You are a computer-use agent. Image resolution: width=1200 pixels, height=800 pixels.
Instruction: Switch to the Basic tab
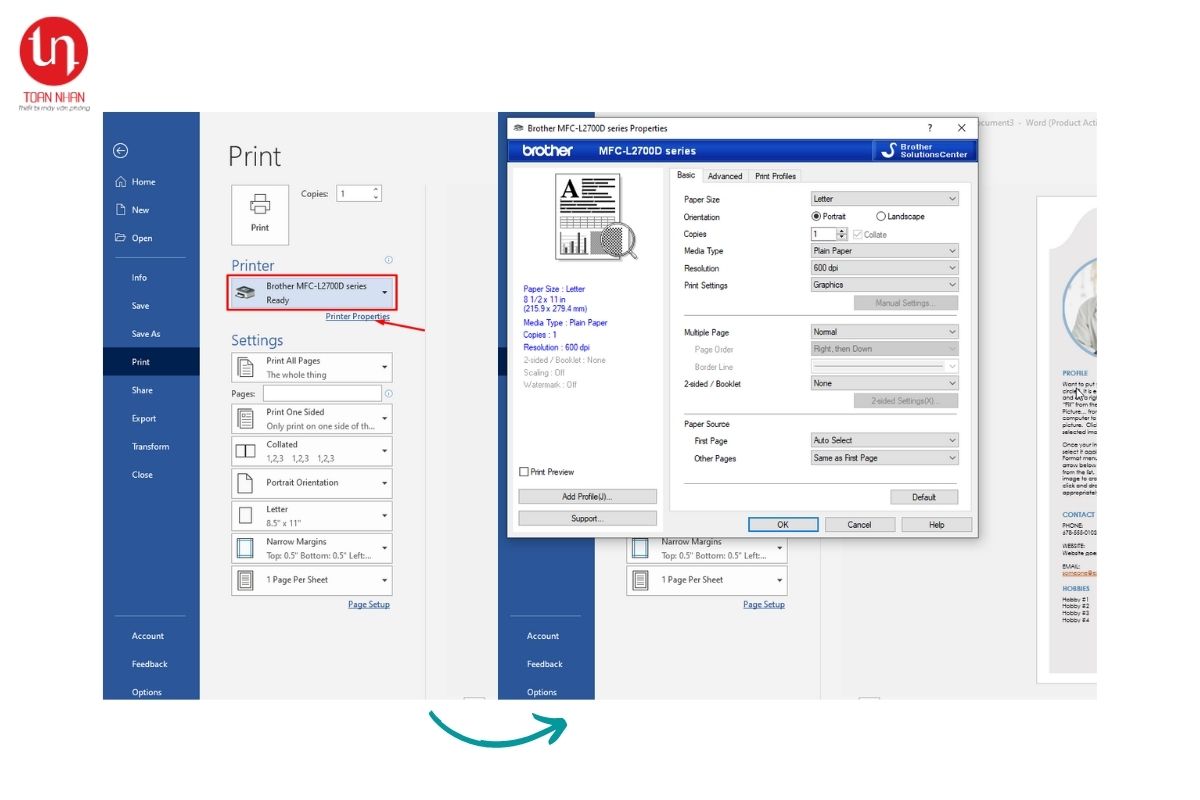pos(686,175)
